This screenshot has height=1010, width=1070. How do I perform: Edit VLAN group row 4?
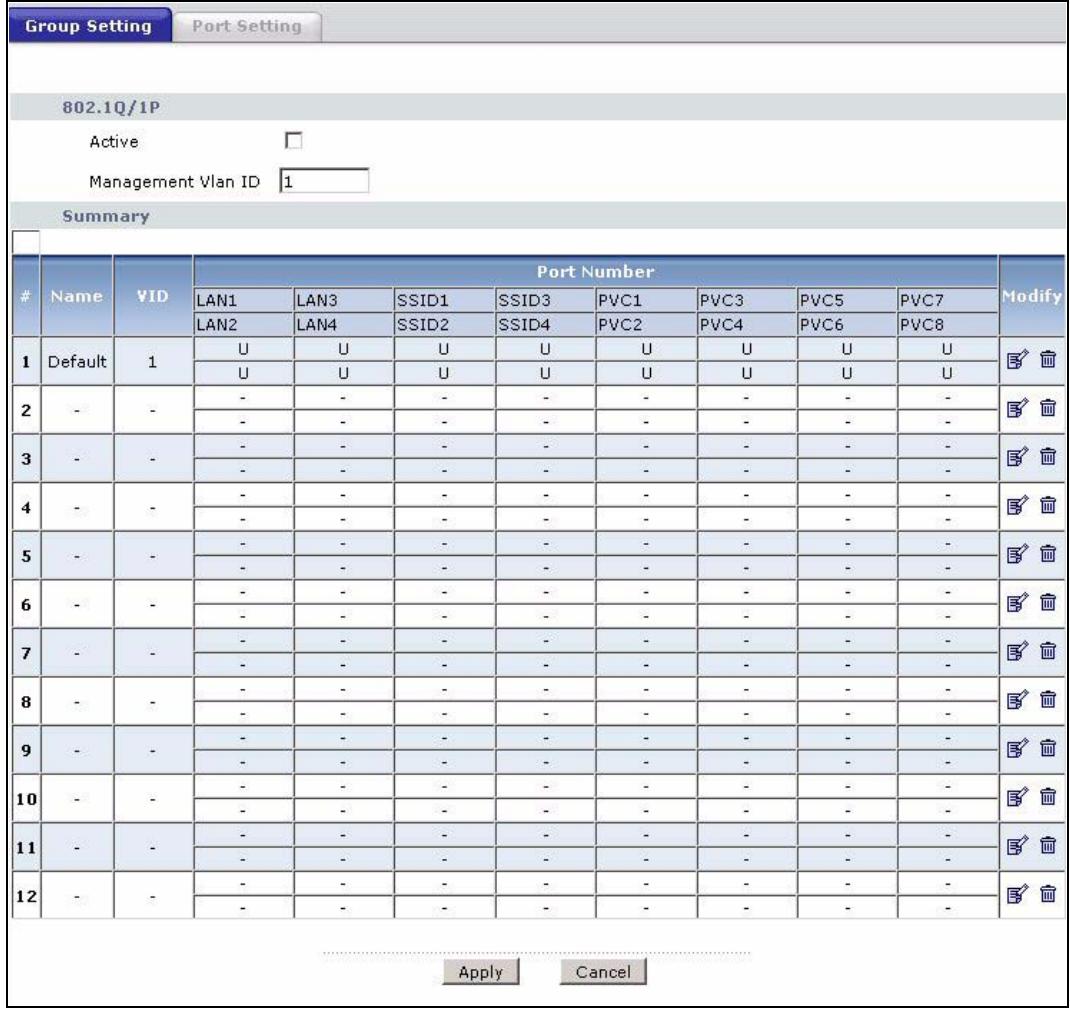click(1017, 505)
